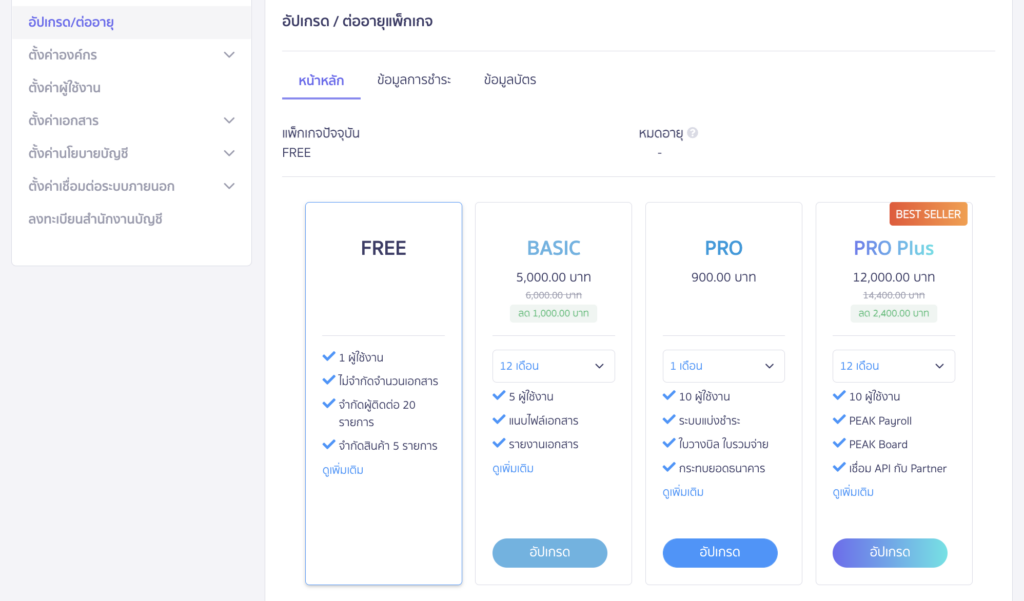Open the PRO plan 1 เดือน dropdown

(x=723, y=366)
